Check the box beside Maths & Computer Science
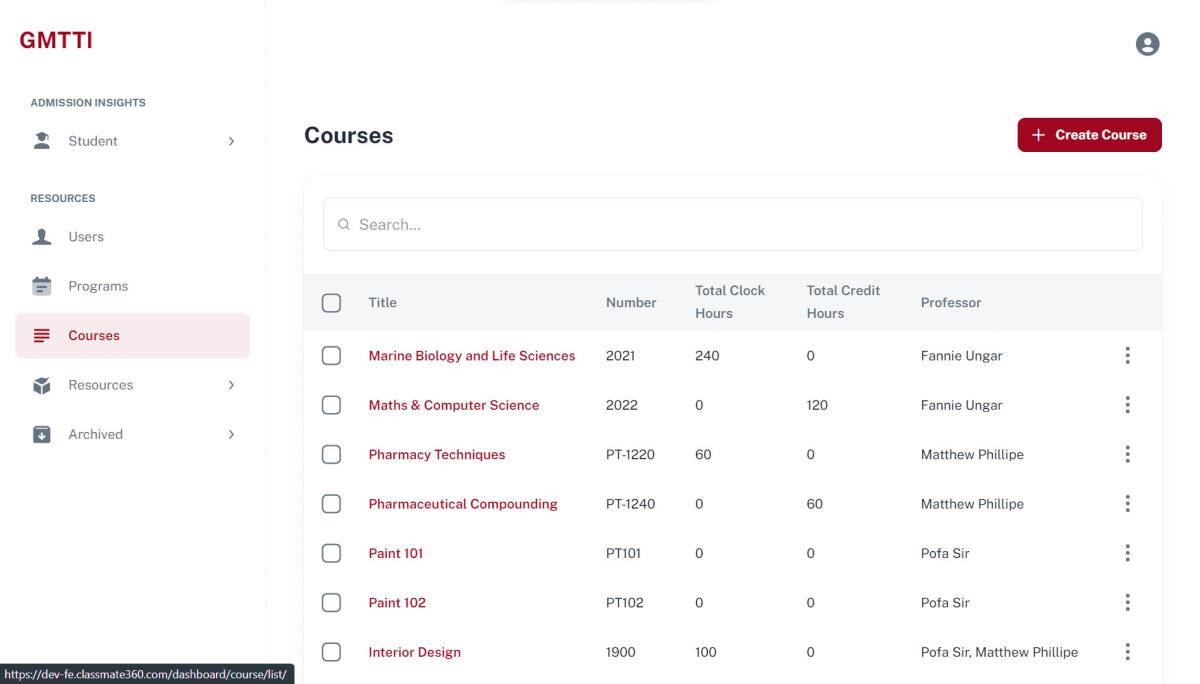1200x684 pixels. (331, 405)
